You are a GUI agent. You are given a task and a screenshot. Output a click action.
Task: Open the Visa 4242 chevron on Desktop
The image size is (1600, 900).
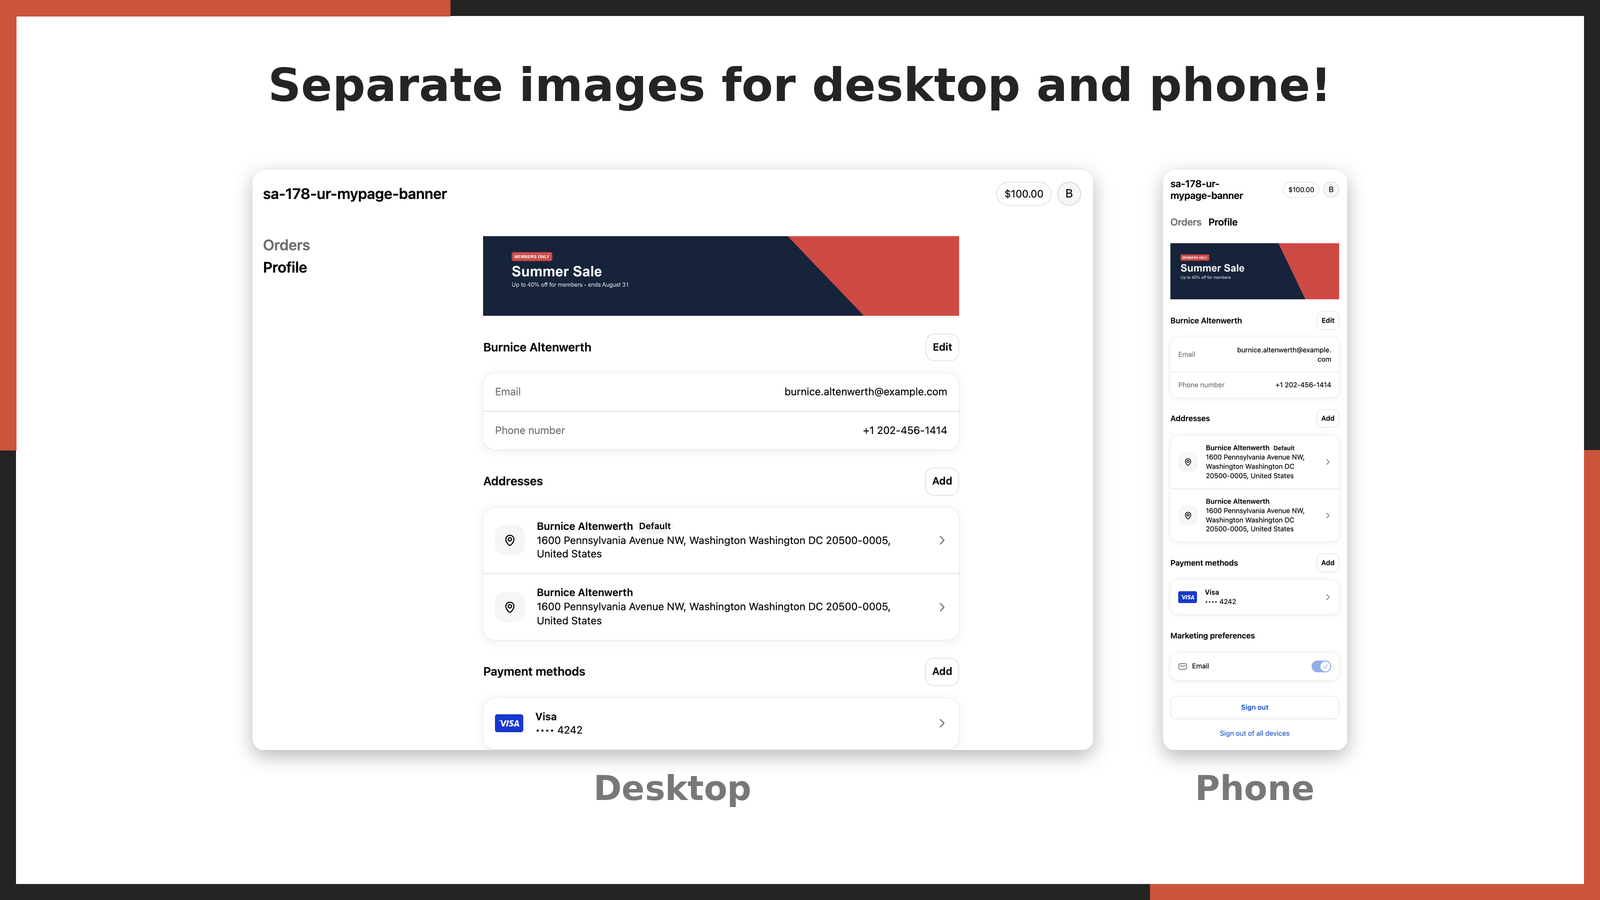[942, 723]
